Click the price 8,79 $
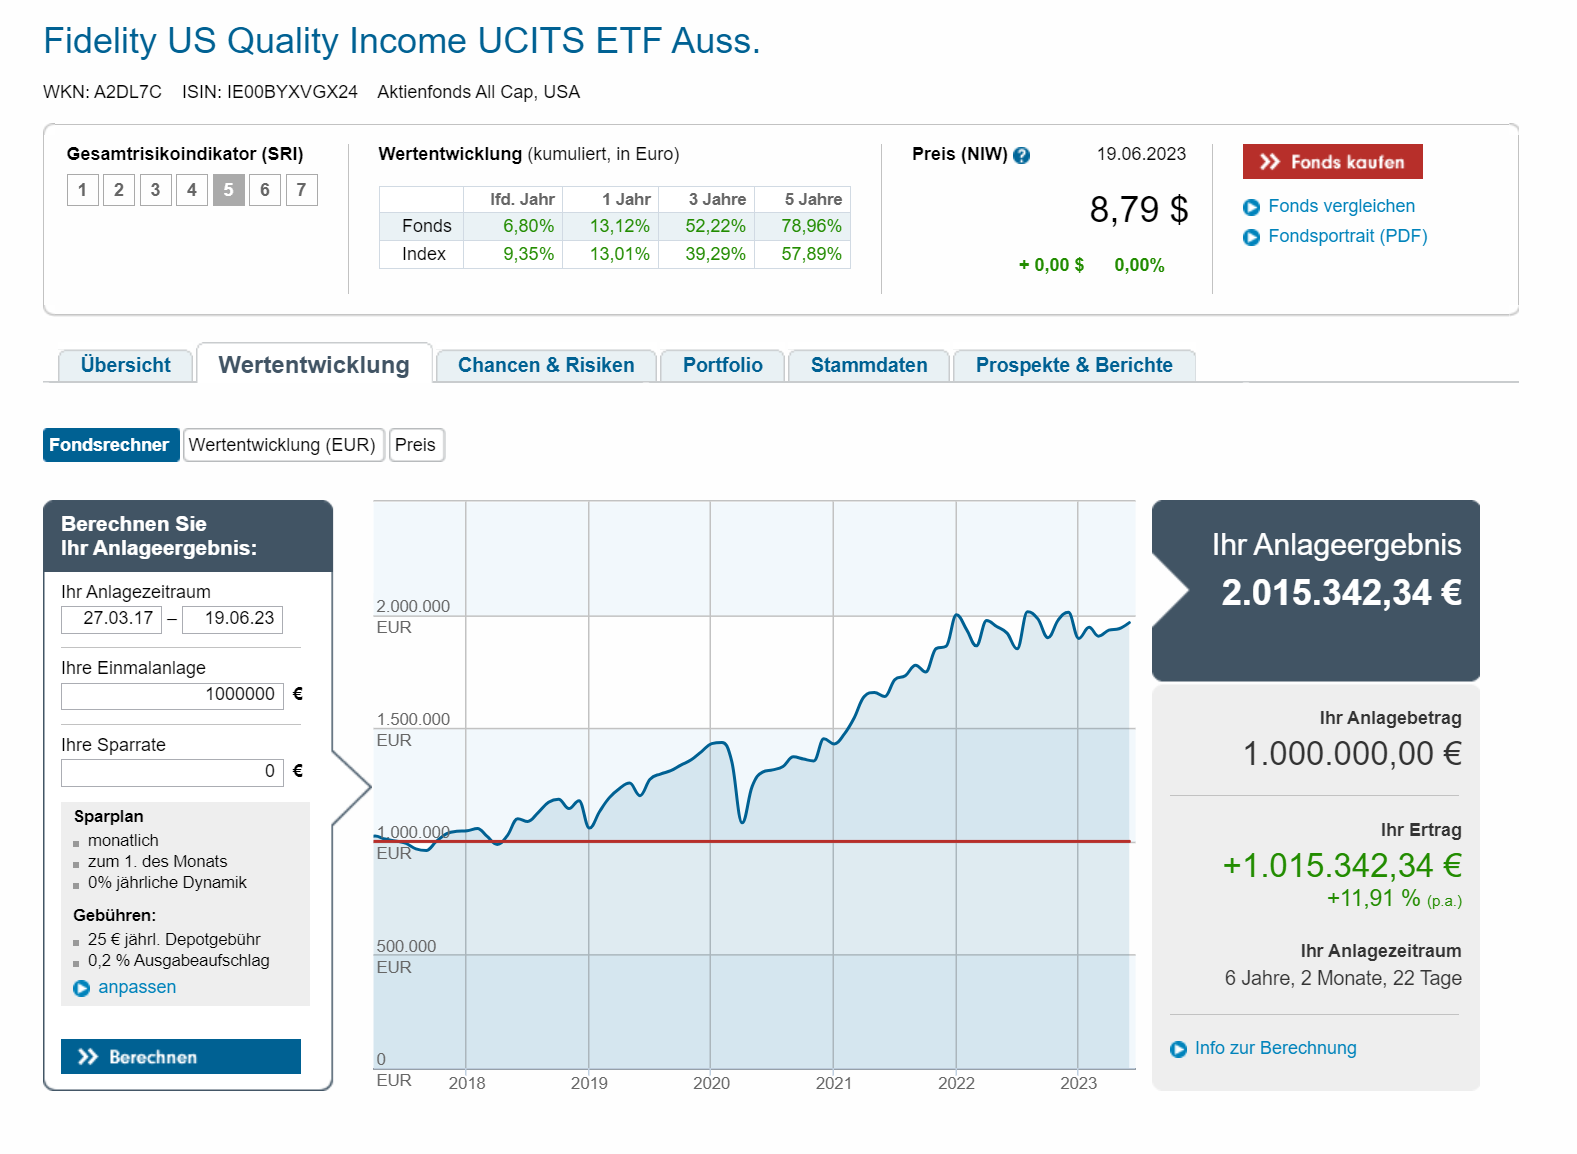This screenshot has width=1577, height=1154. (x=1139, y=209)
